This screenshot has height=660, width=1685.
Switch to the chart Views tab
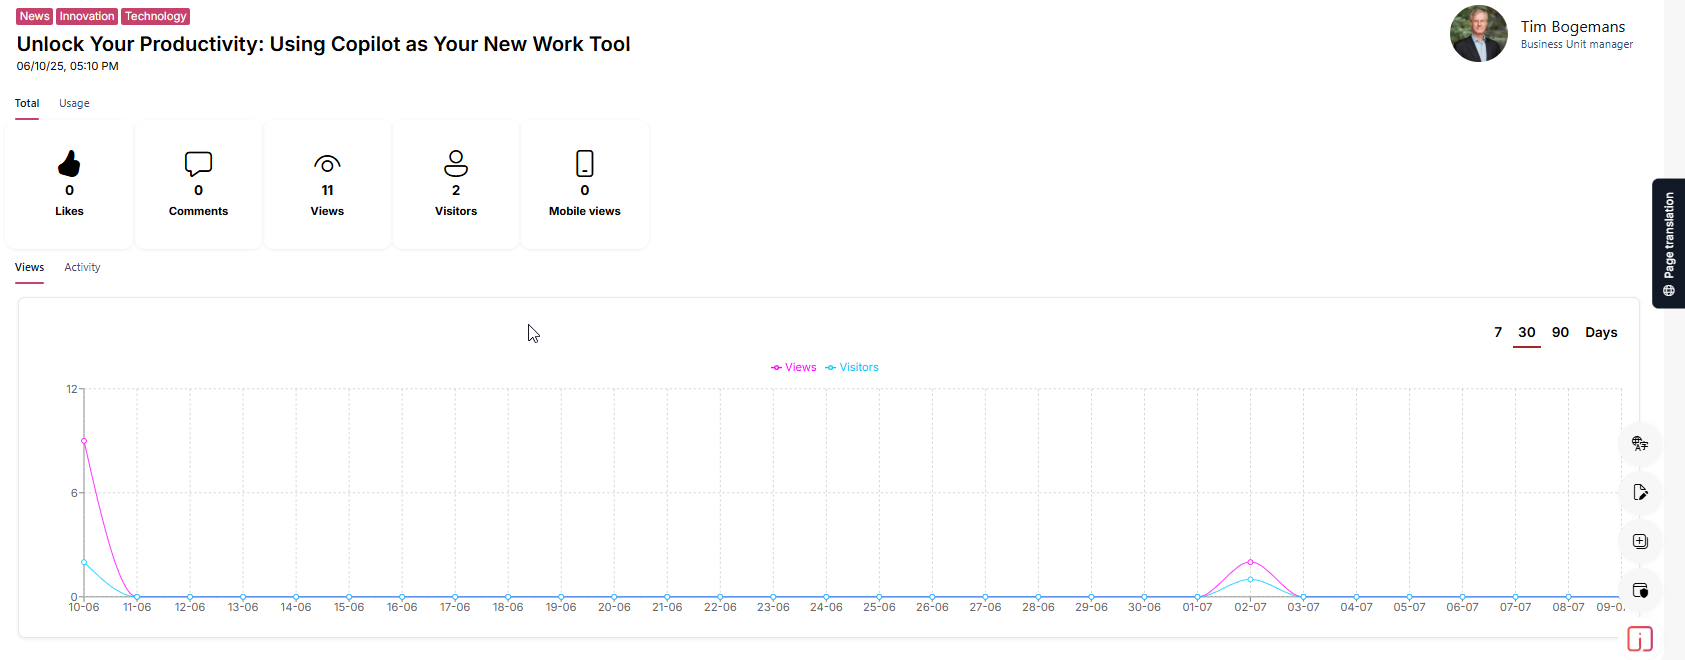pyautogui.click(x=29, y=268)
